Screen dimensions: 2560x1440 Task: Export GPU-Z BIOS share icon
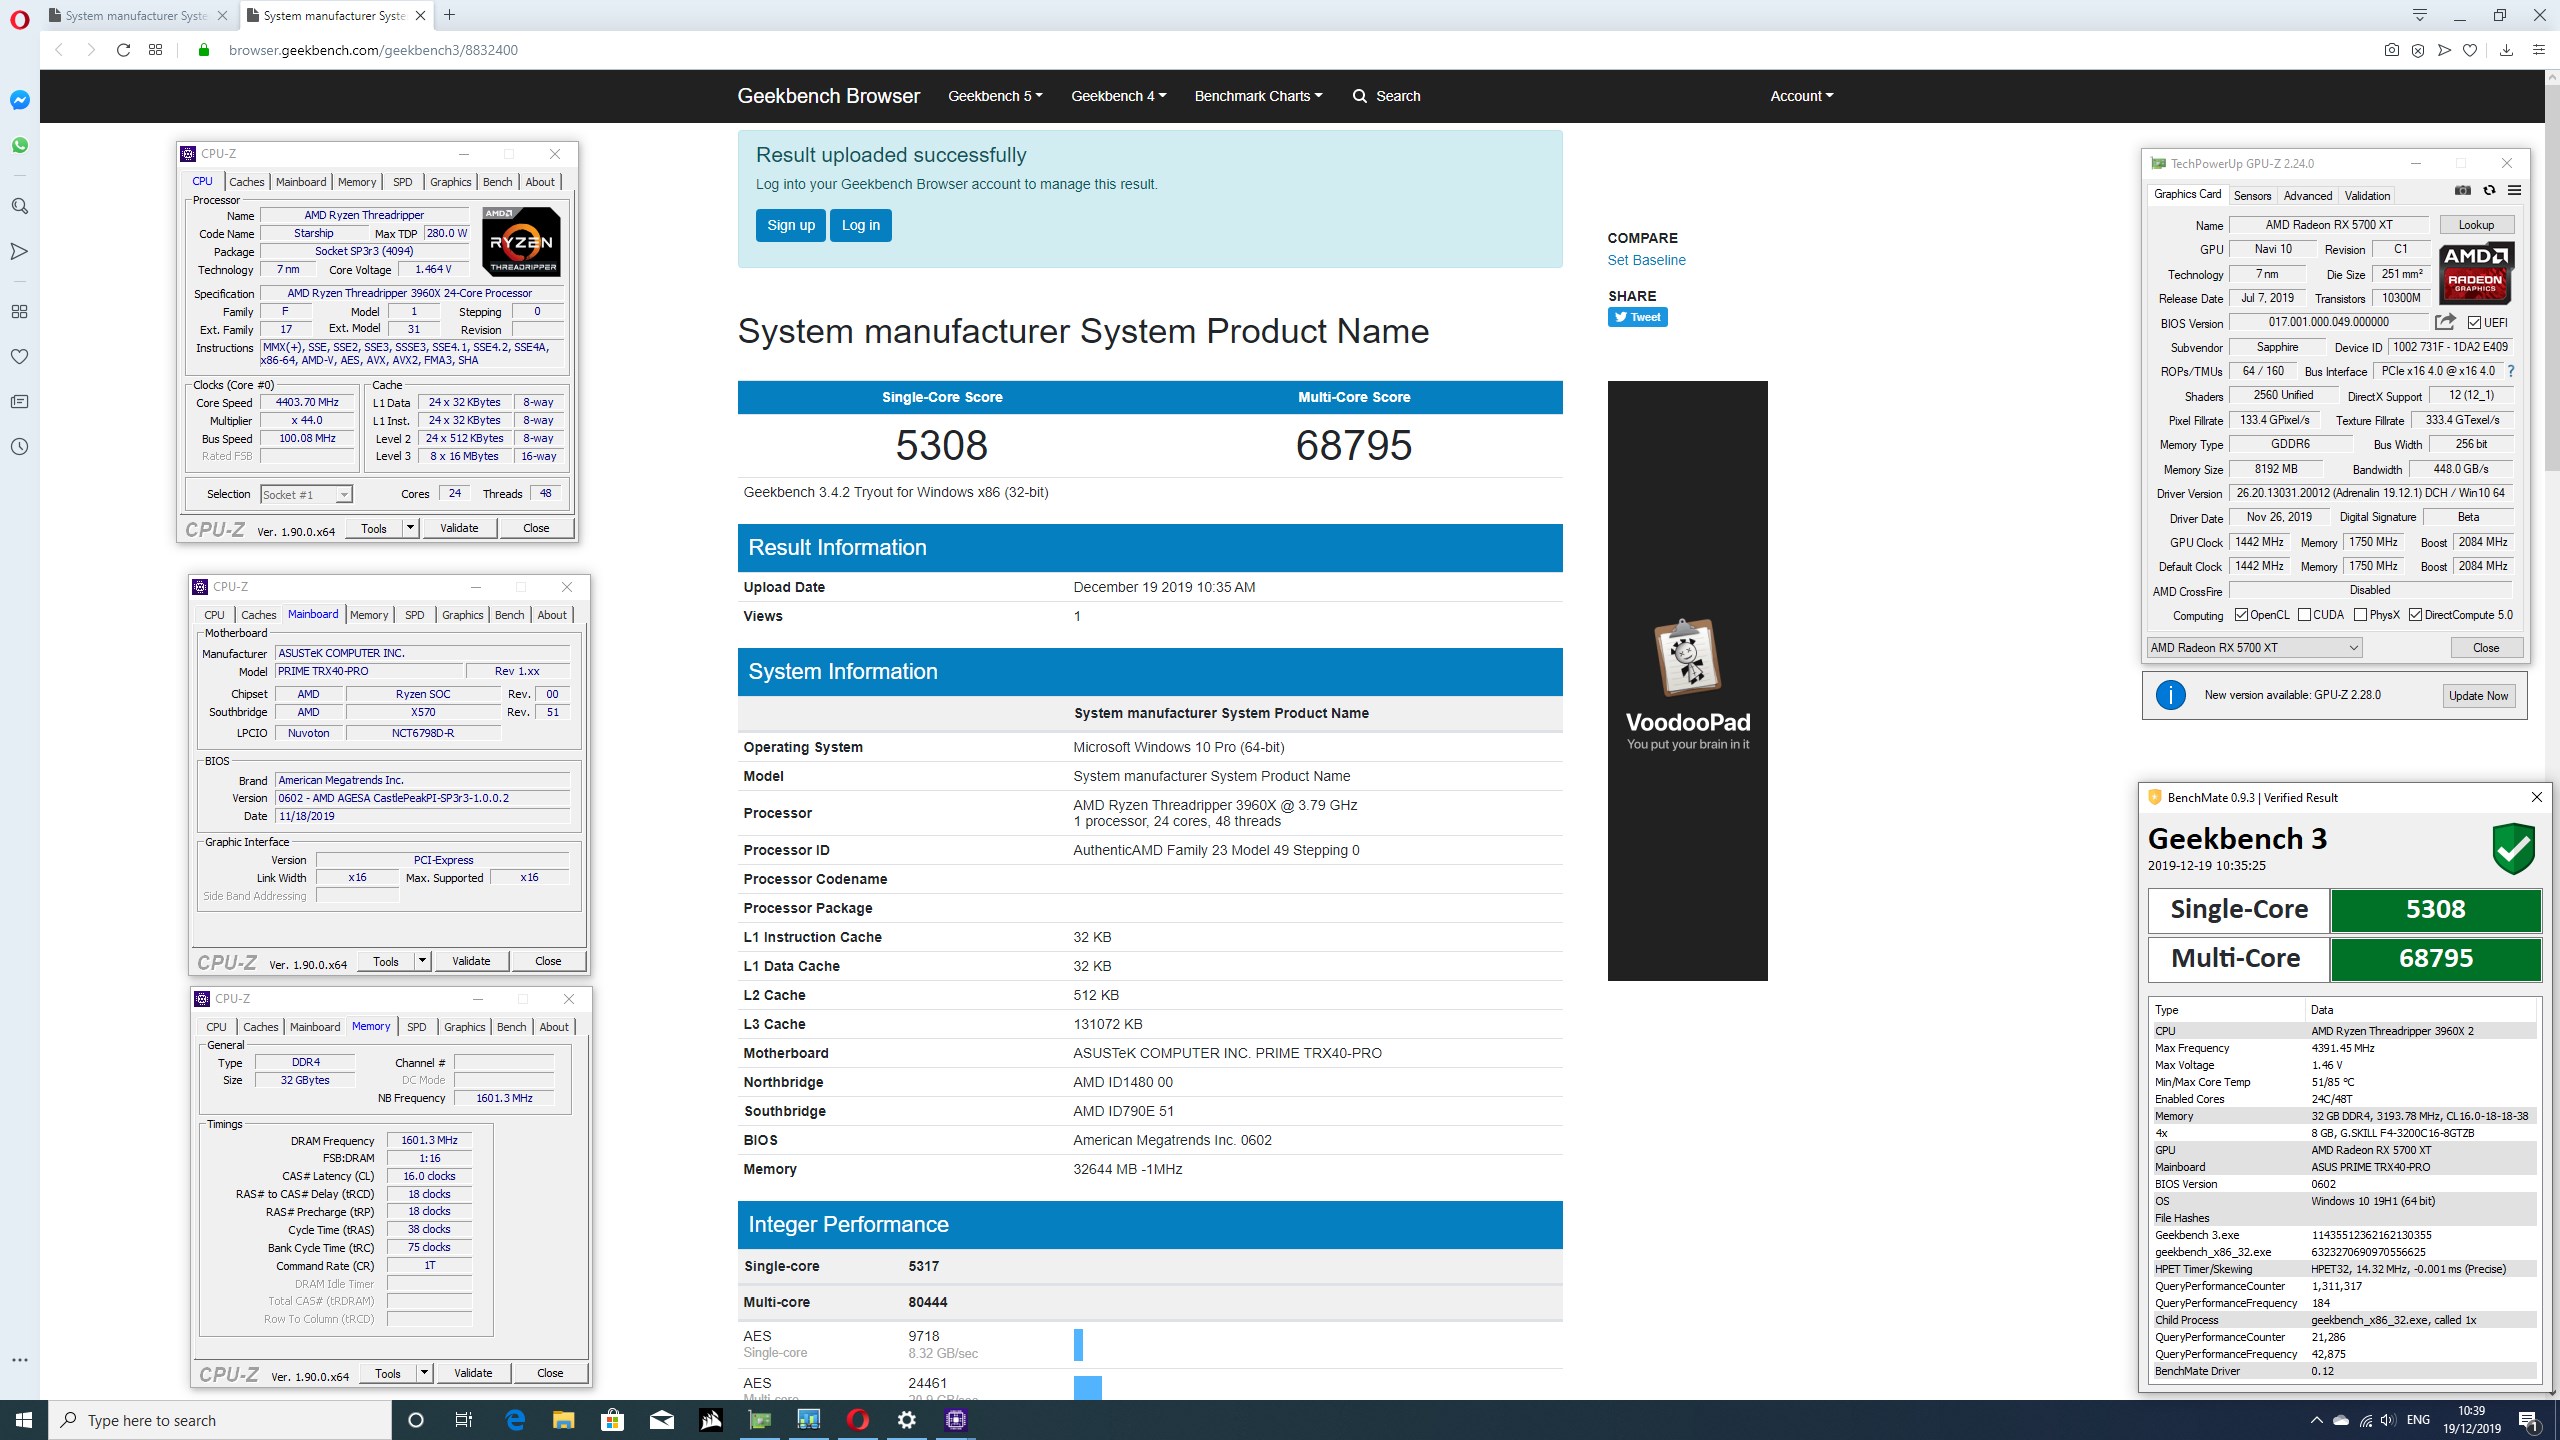tap(2445, 322)
